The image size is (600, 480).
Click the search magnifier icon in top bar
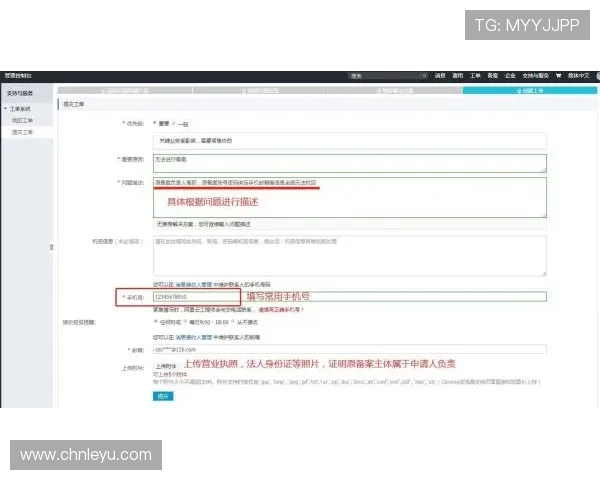[x=424, y=76]
